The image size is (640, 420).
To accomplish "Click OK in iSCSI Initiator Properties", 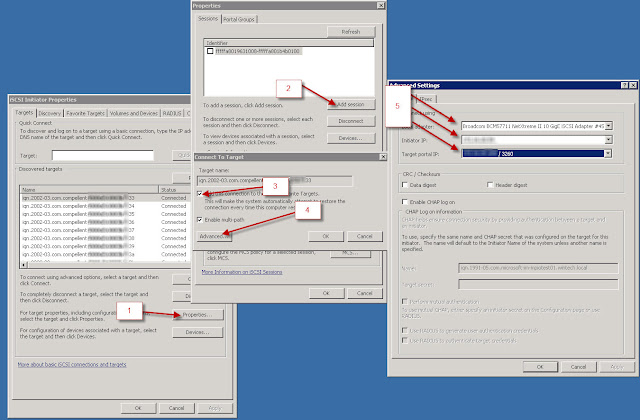I will pyautogui.click(x=138, y=408).
